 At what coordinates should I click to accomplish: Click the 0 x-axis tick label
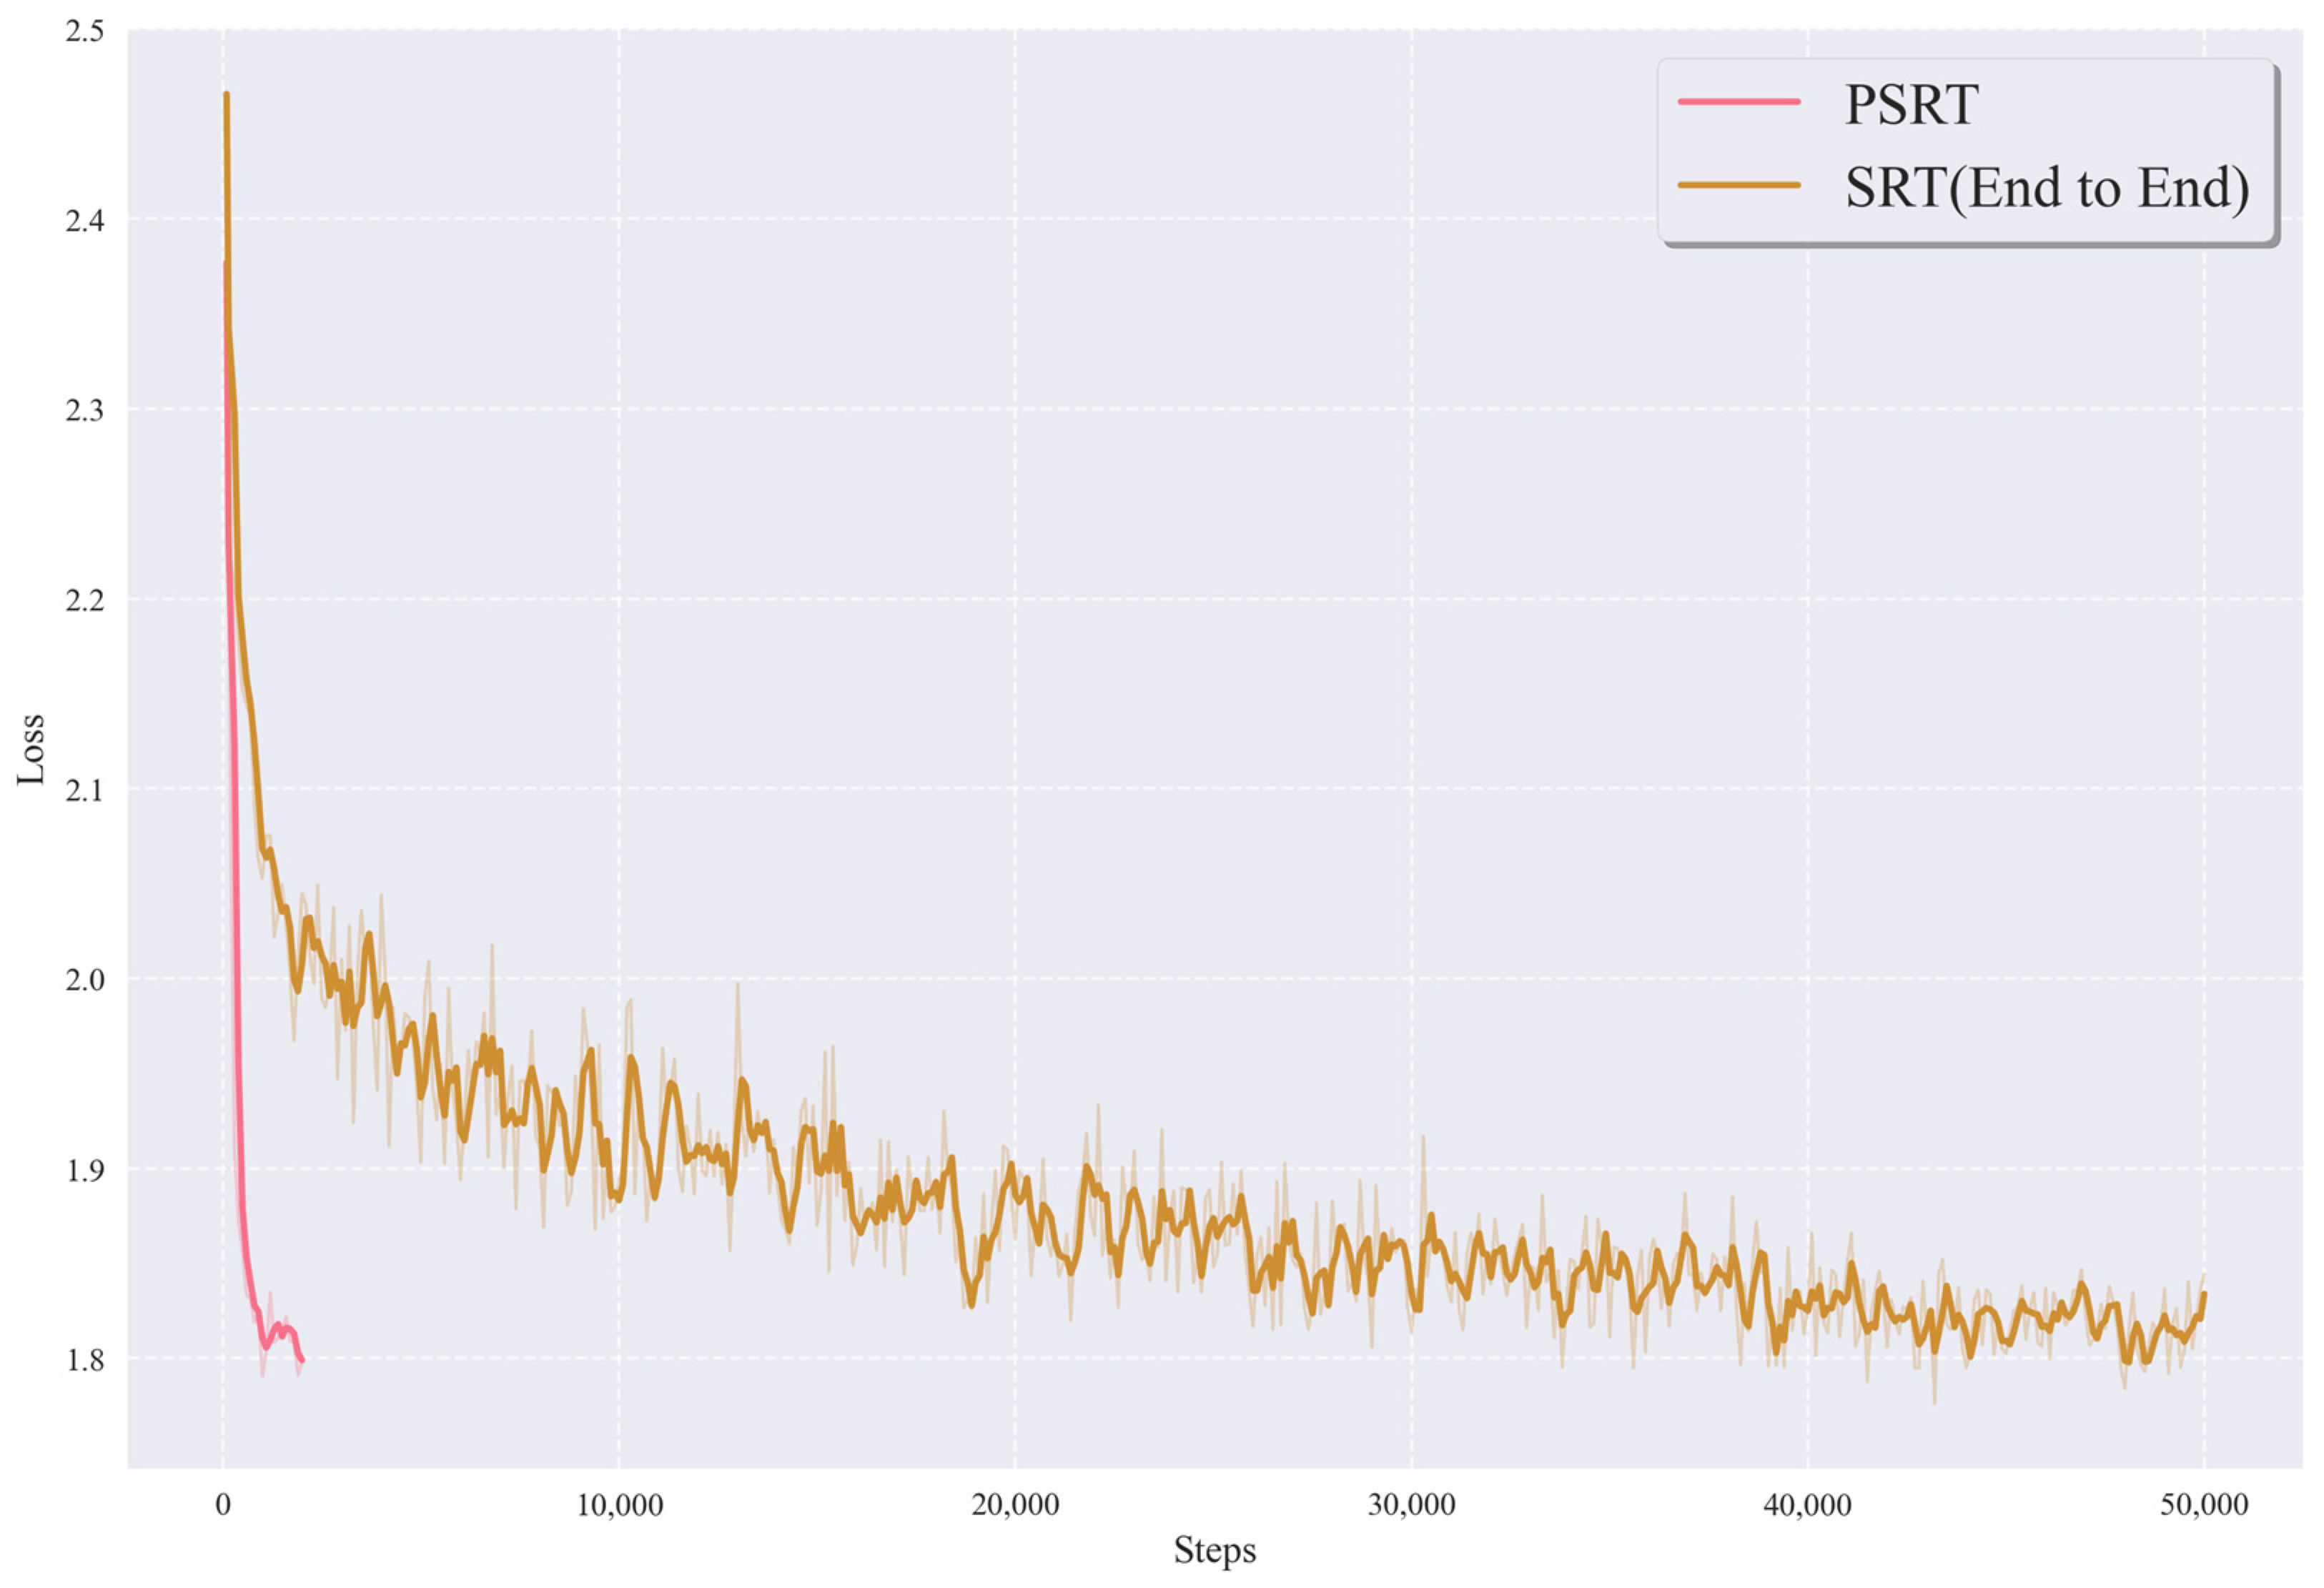click(223, 1505)
